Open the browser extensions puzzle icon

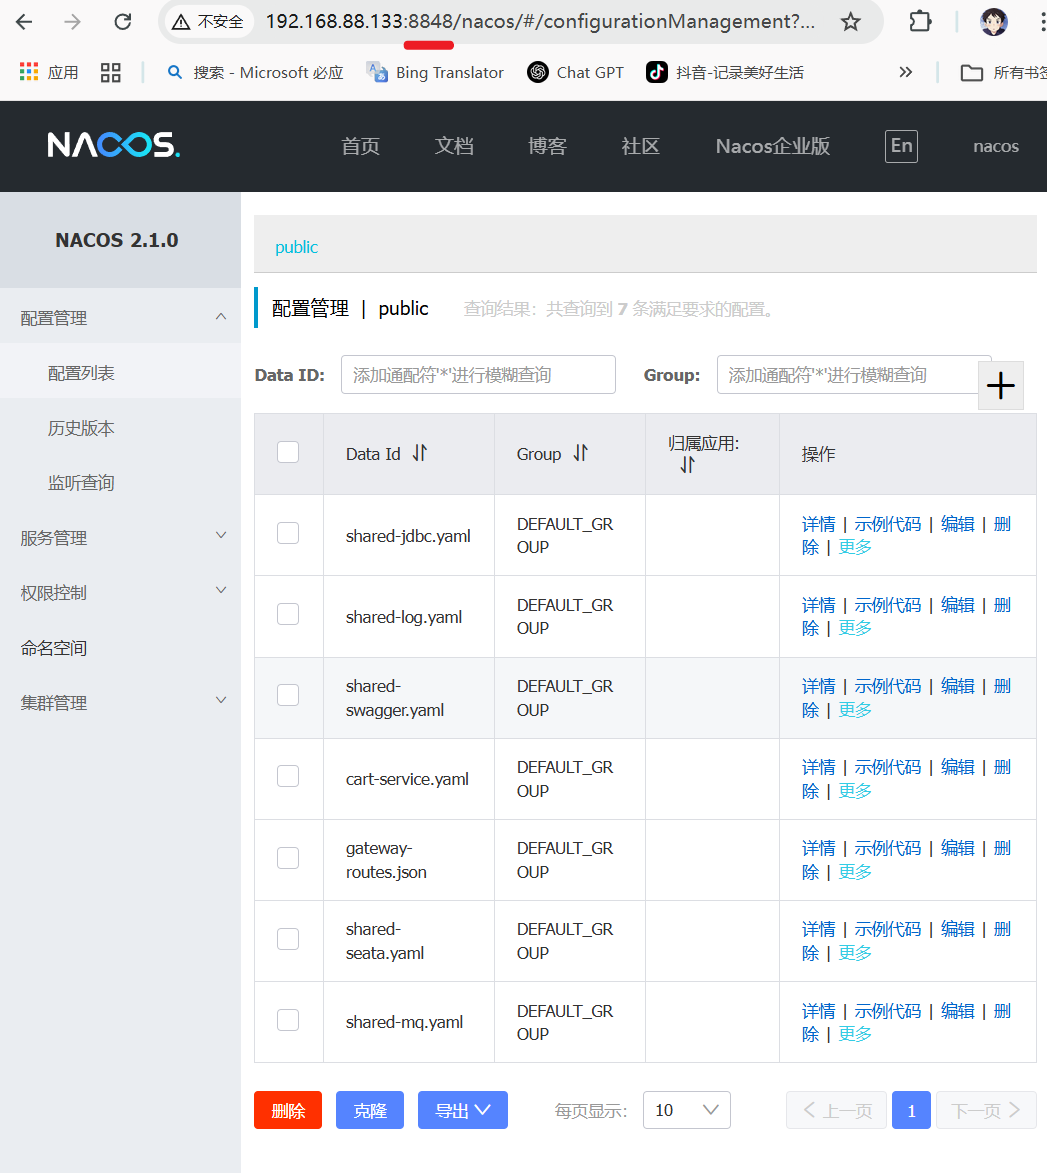coord(920,22)
